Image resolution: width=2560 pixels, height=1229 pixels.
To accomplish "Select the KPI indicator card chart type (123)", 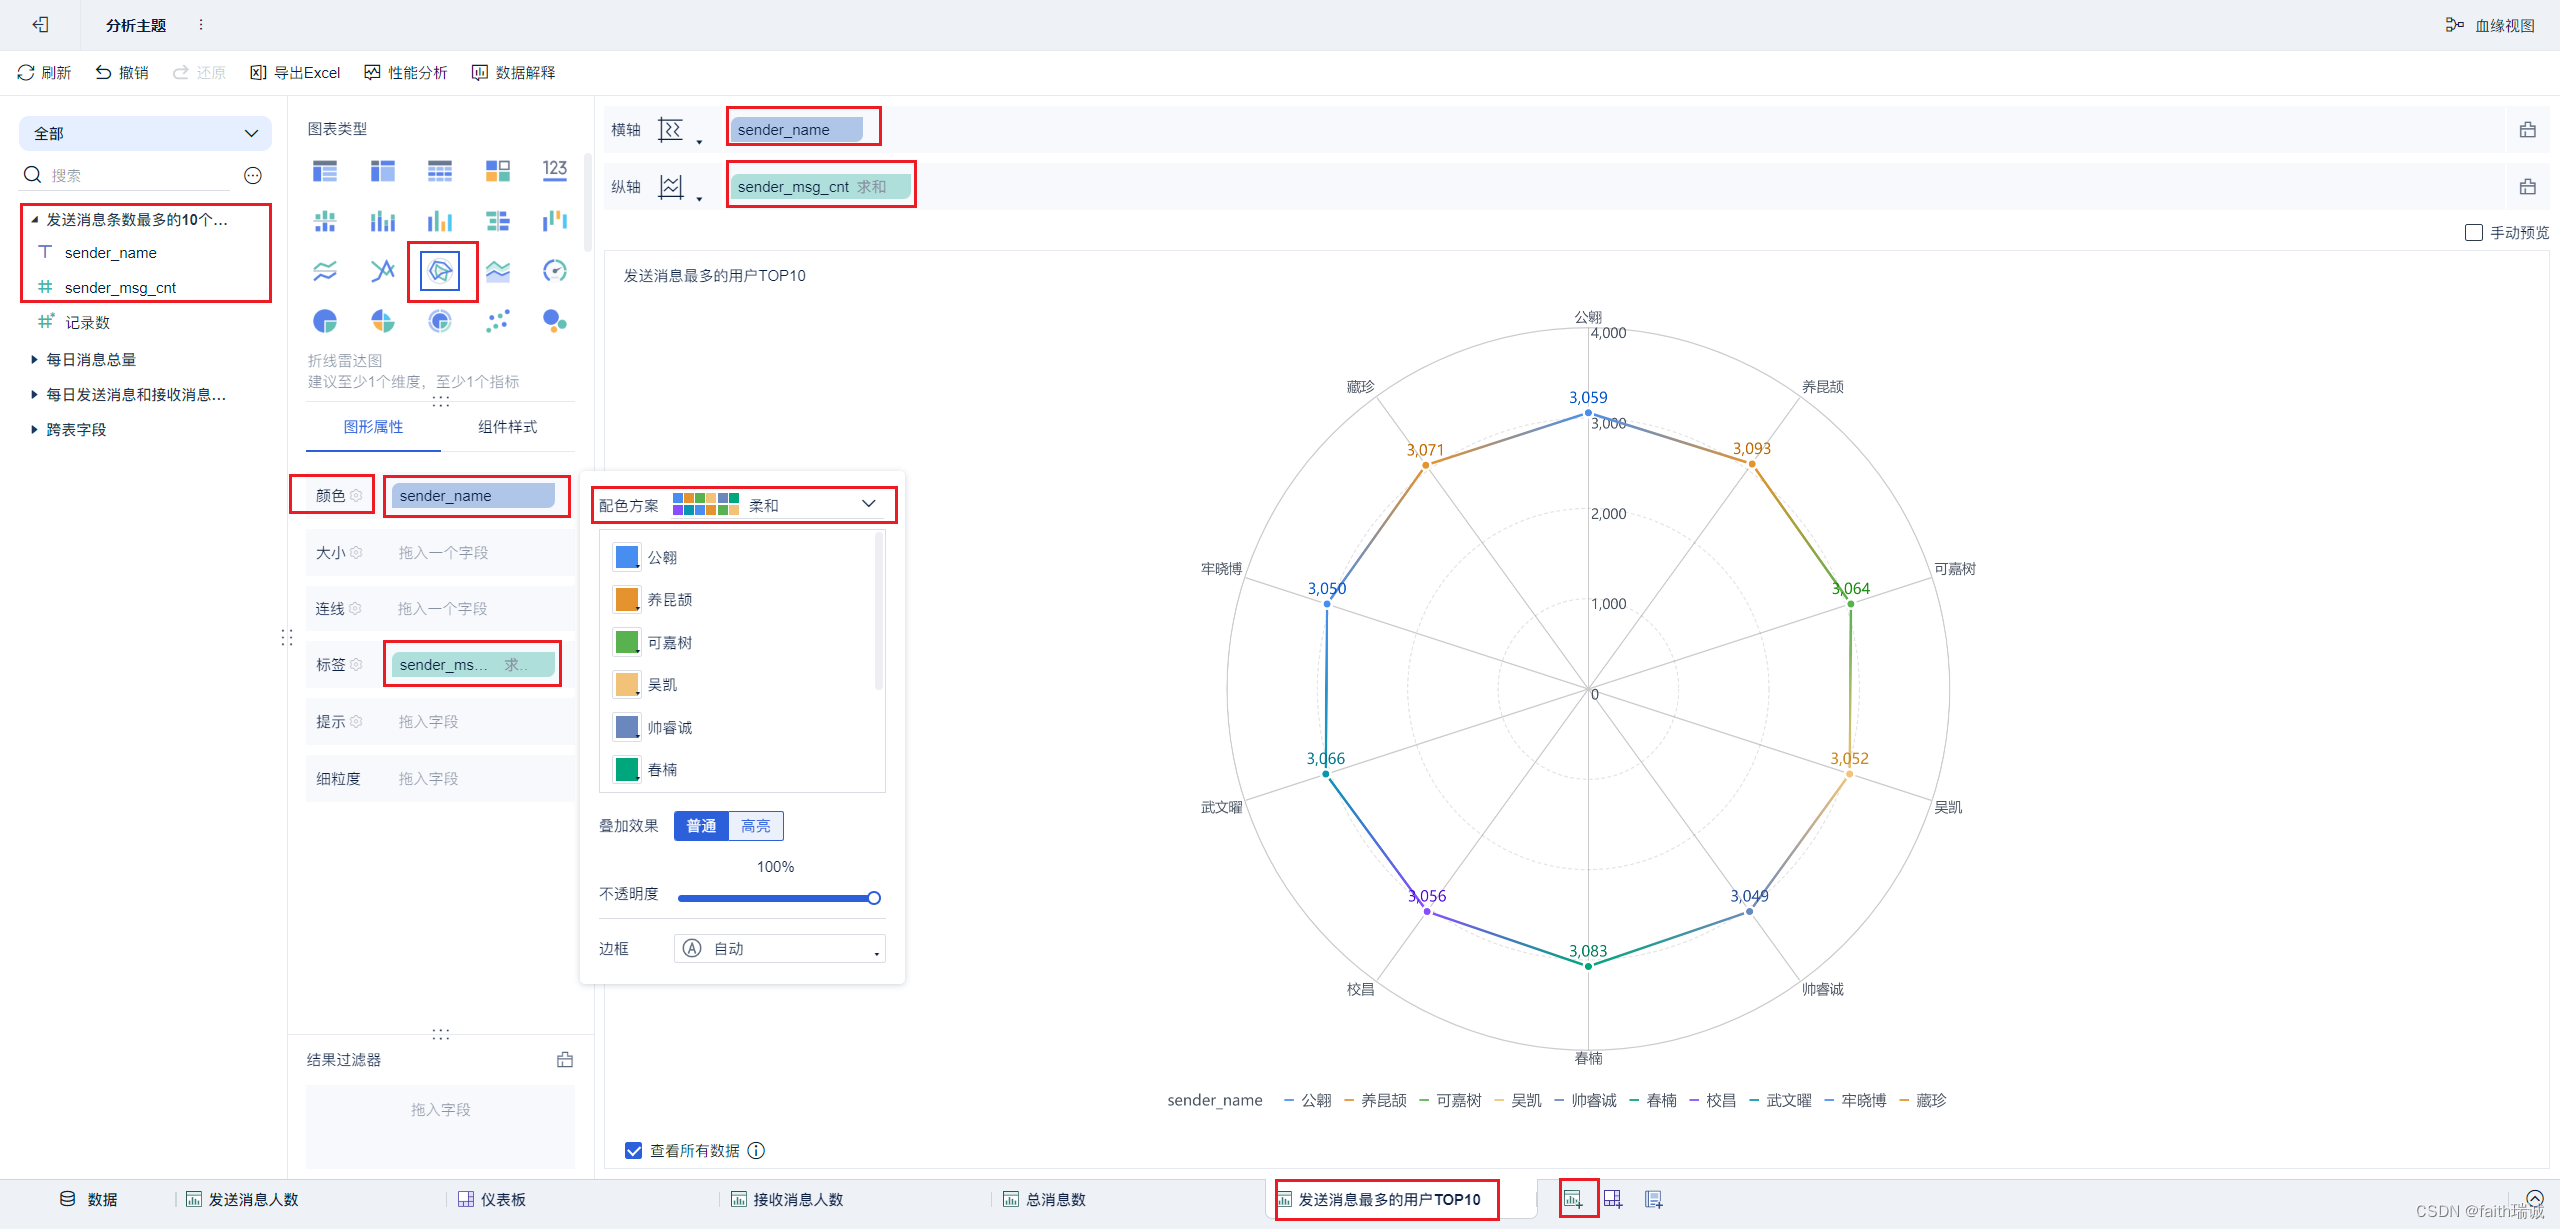I will coord(555,171).
